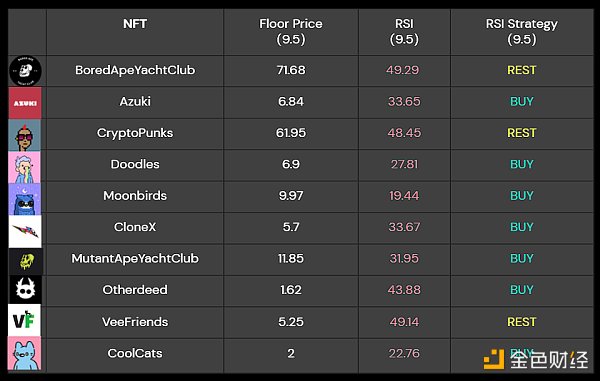The width and height of the screenshot is (600, 381).
Task: Click the Floor Price (9.5) column header
Action: click(x=291, y=31)
